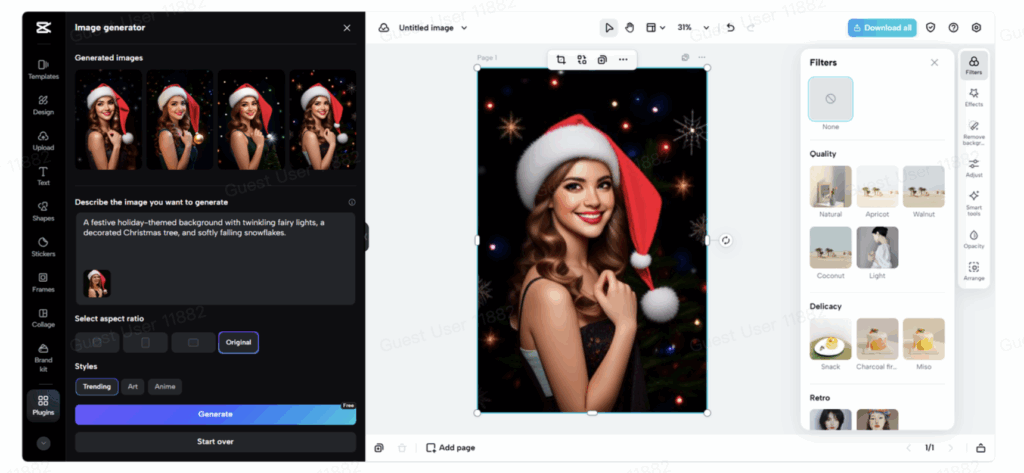Select the Remove background tool
Viewport: 1024px width, 473px height.
973,131
